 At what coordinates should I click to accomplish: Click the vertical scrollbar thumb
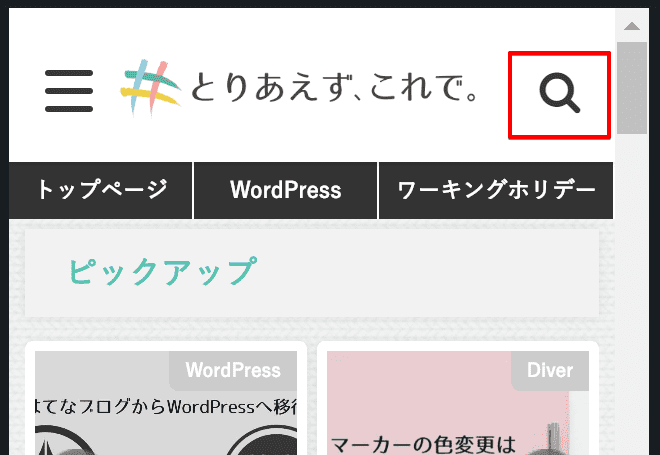pos(631,87)
